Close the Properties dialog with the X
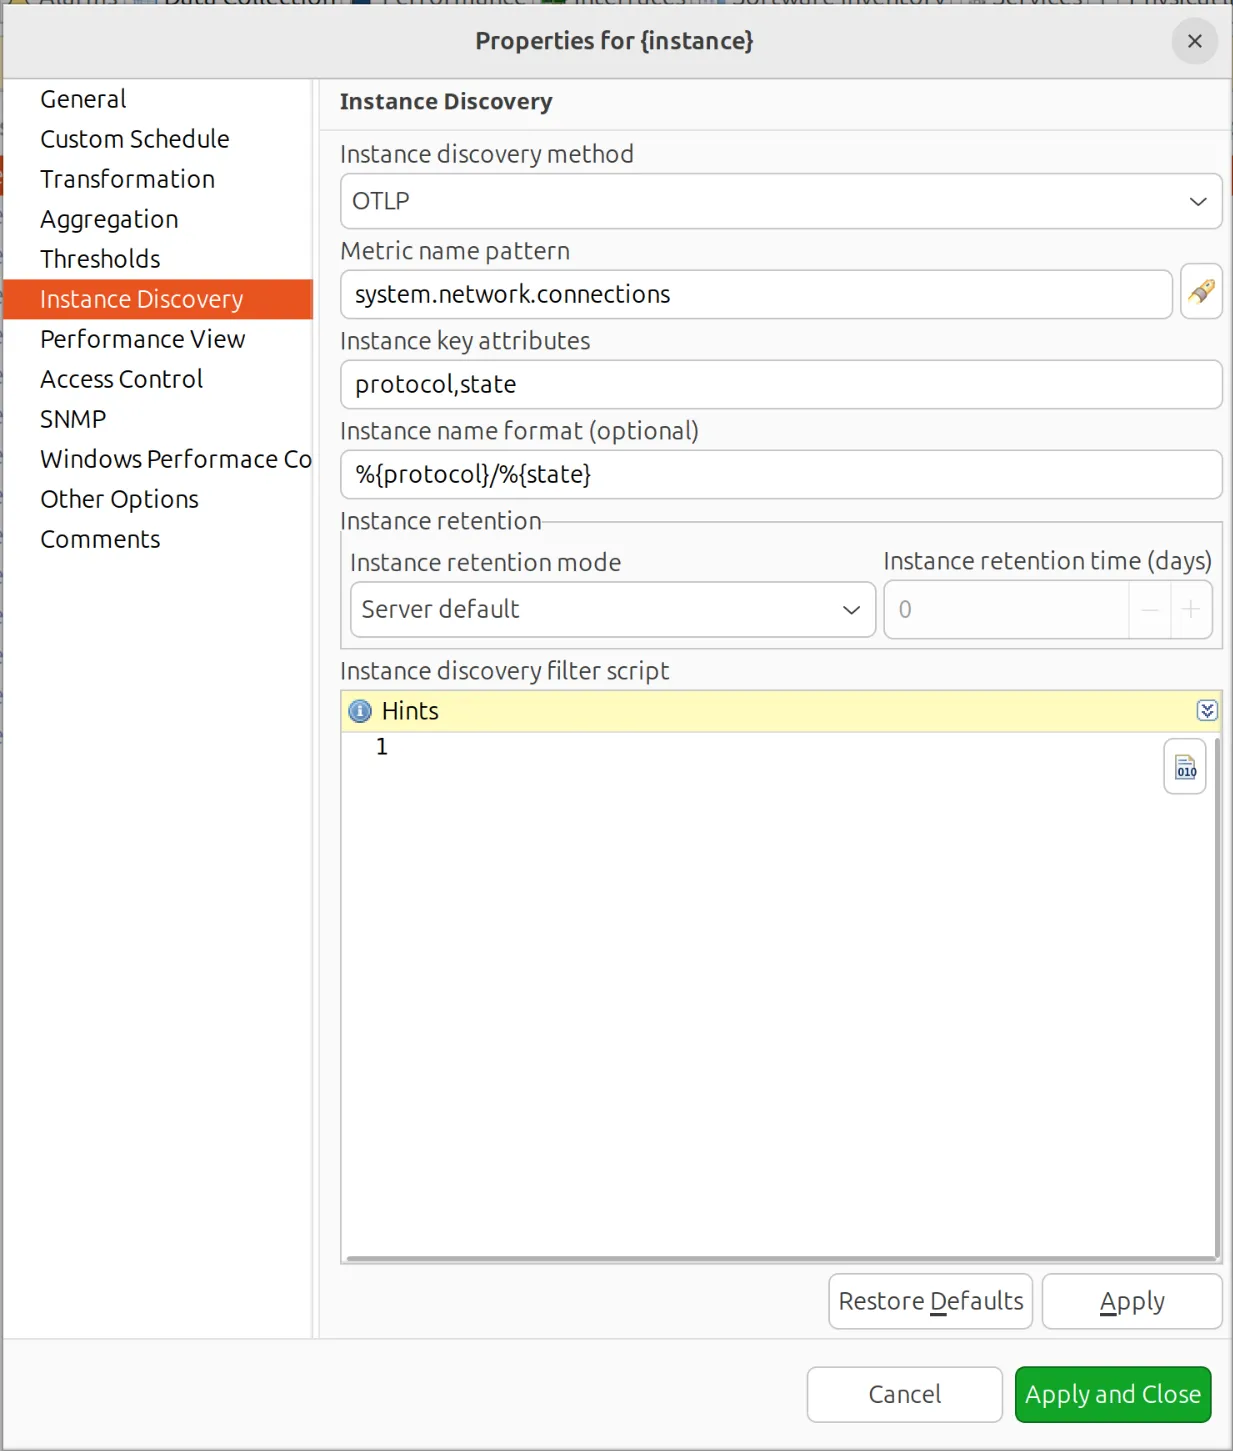Viewport: 1233px width, 1451px height. (x=1194, y=41)
